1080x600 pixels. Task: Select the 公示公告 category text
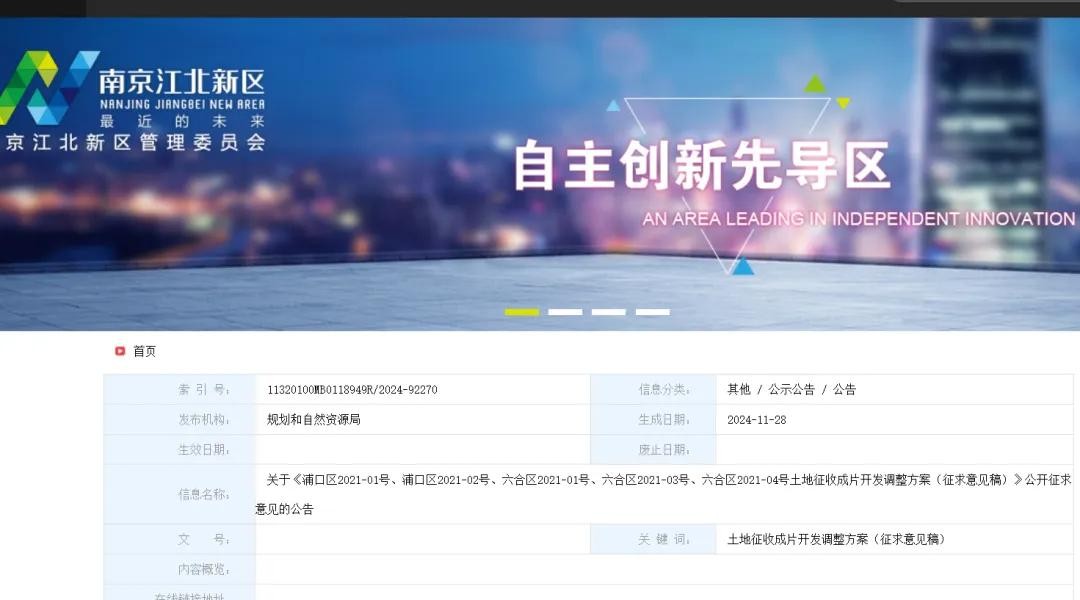791,390
